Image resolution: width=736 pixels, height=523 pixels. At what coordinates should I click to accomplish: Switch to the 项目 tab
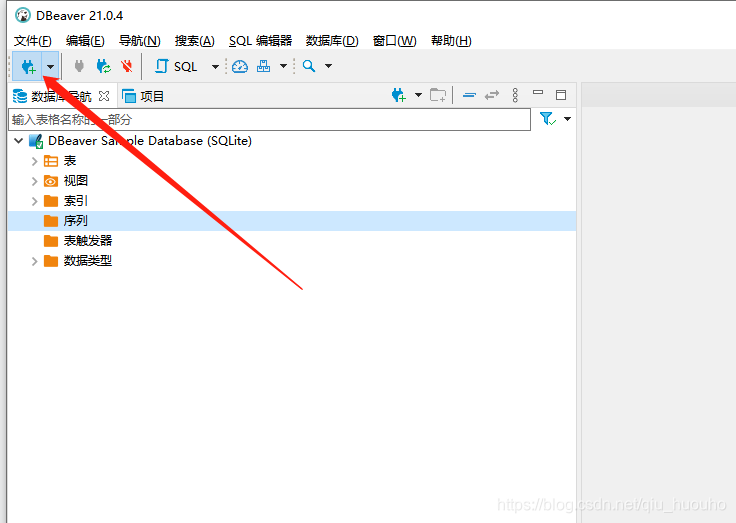(143, 96)
